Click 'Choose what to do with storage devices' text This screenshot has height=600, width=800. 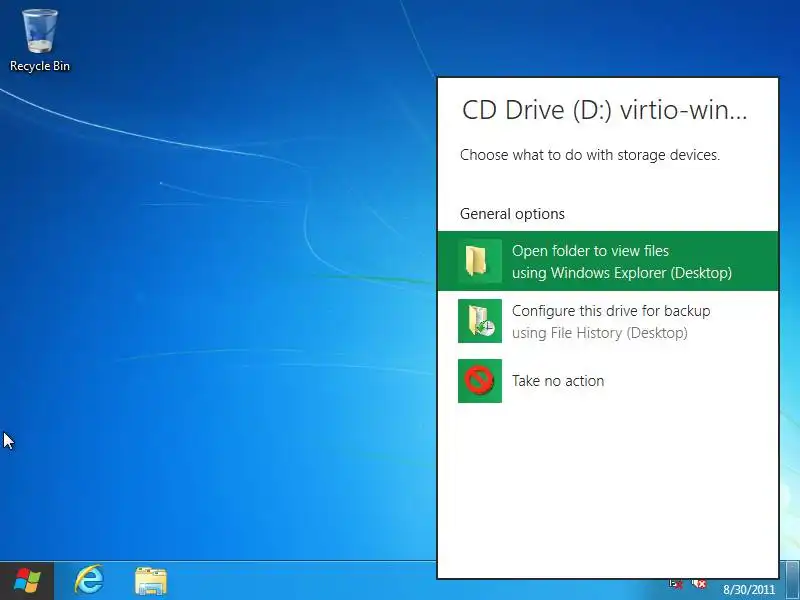(590, 155)
